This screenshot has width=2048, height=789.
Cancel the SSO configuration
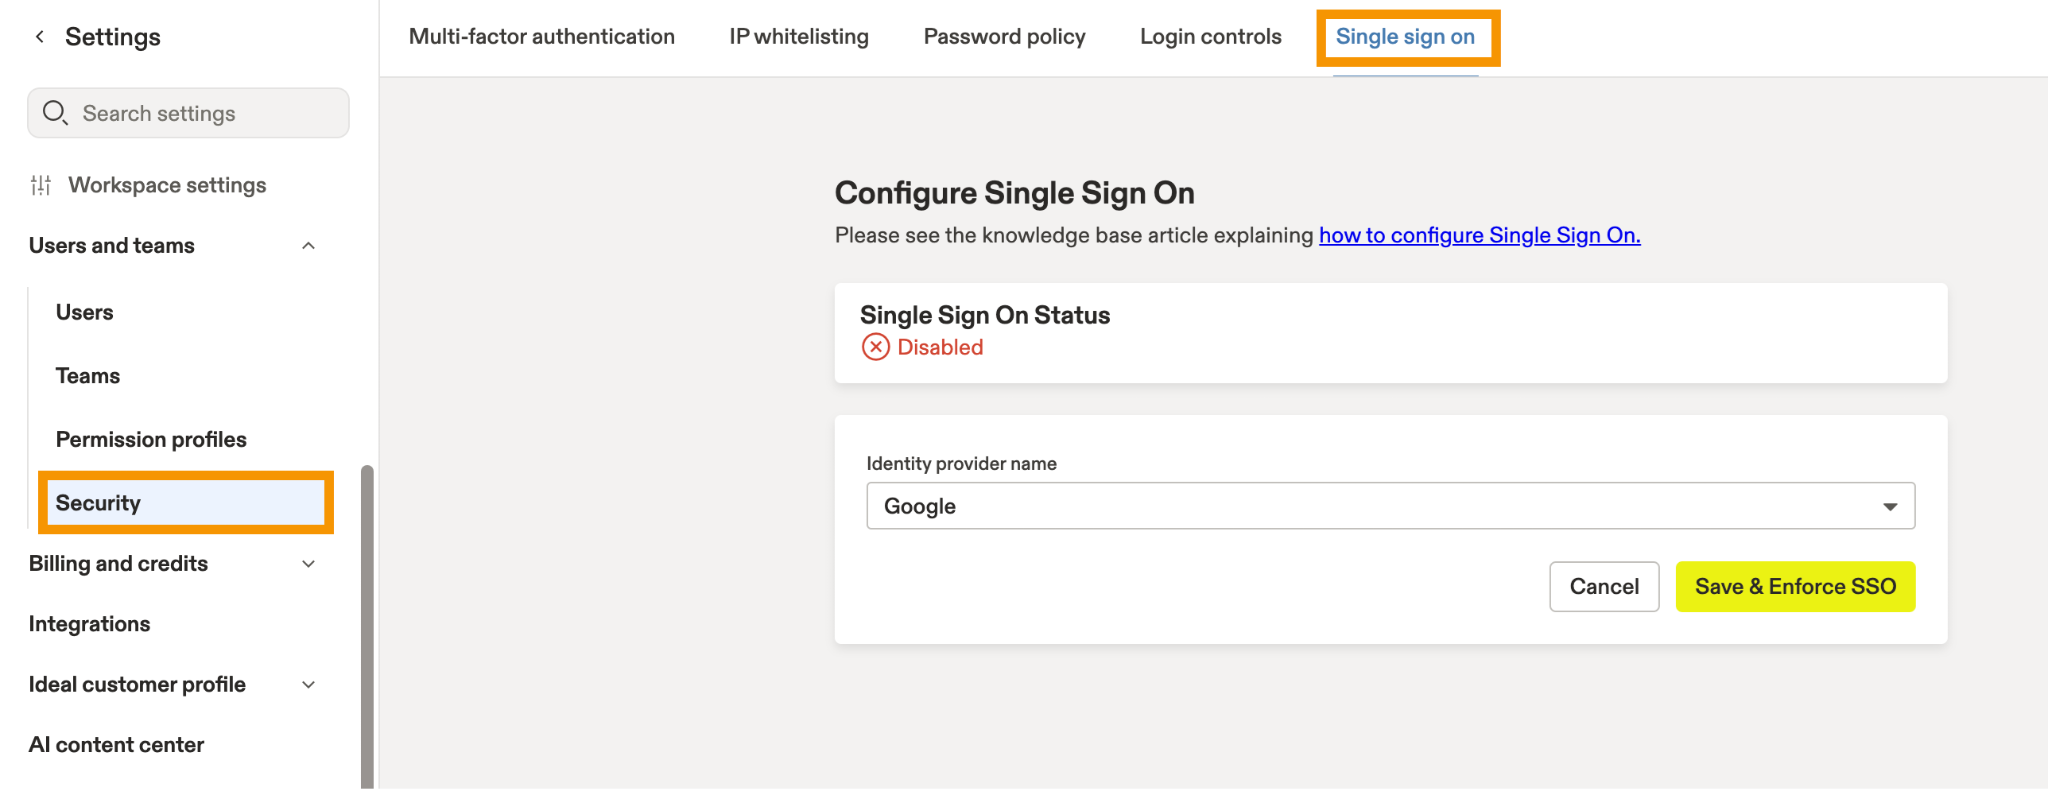[1604, 586]
